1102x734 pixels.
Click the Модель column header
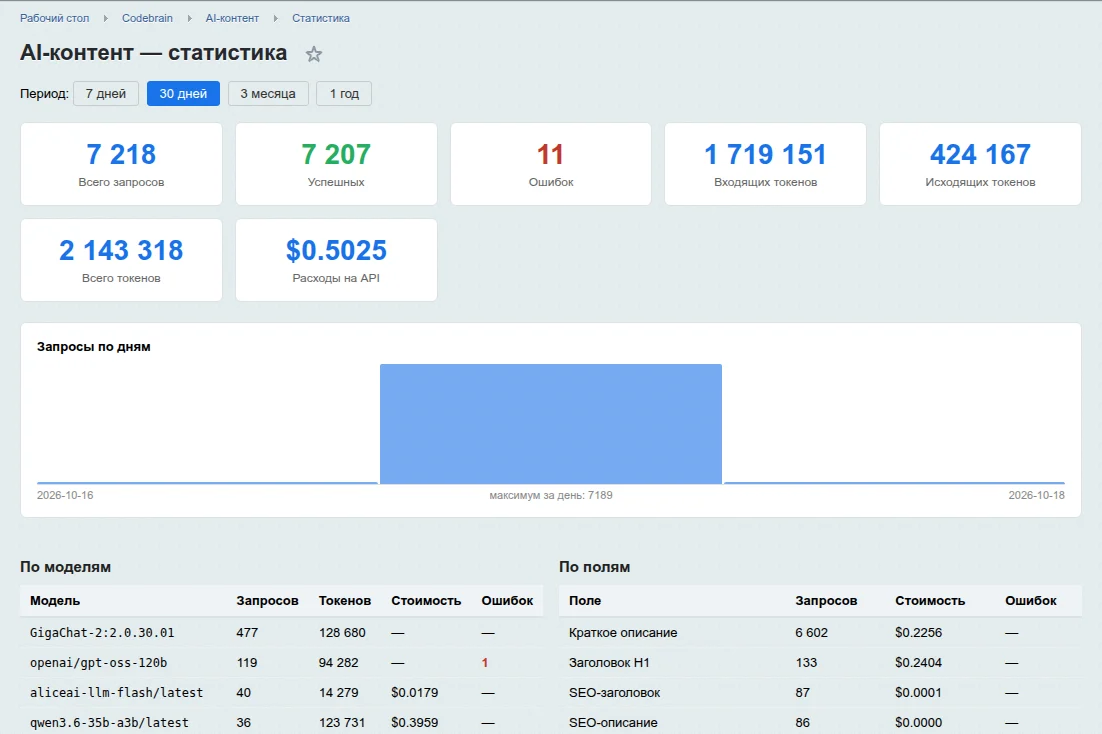tap(55, 600)
